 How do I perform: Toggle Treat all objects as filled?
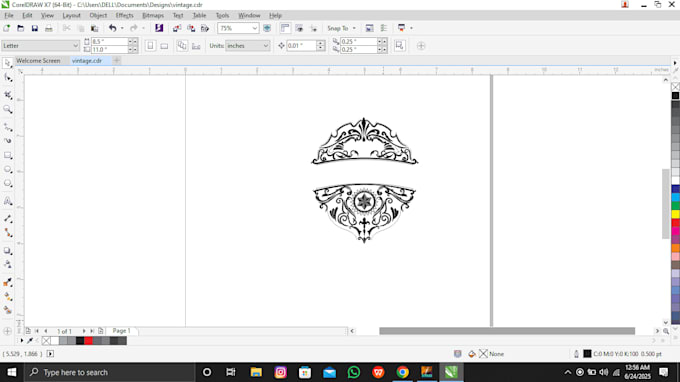click(x=399, y=46)
